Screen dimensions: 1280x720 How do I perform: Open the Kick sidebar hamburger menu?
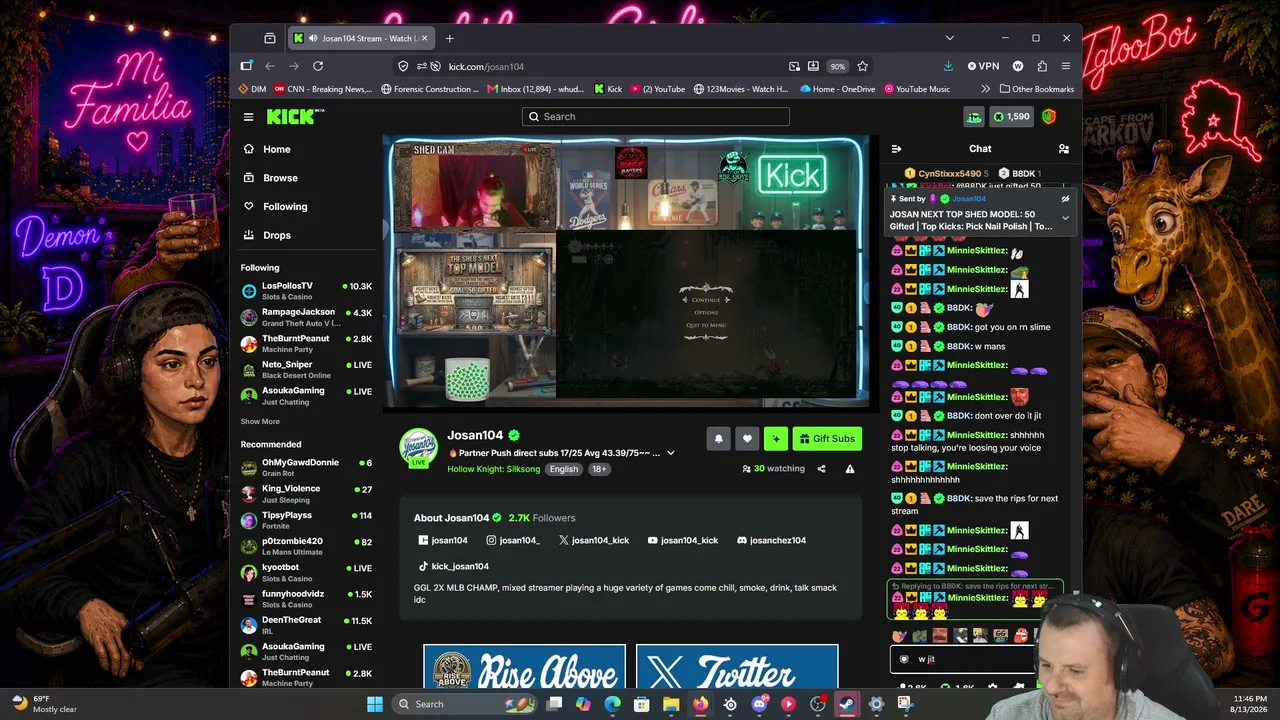248,117
